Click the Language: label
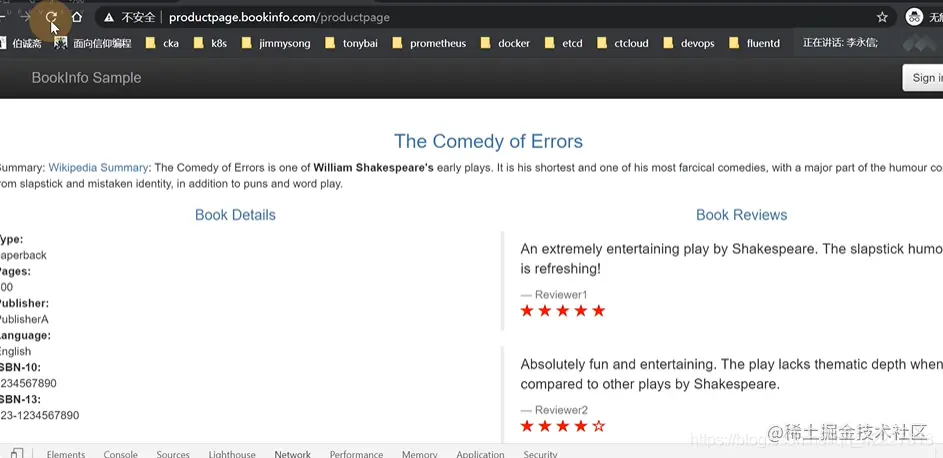The height and width of the screenshot is (458, 943). tap(25, 335)
